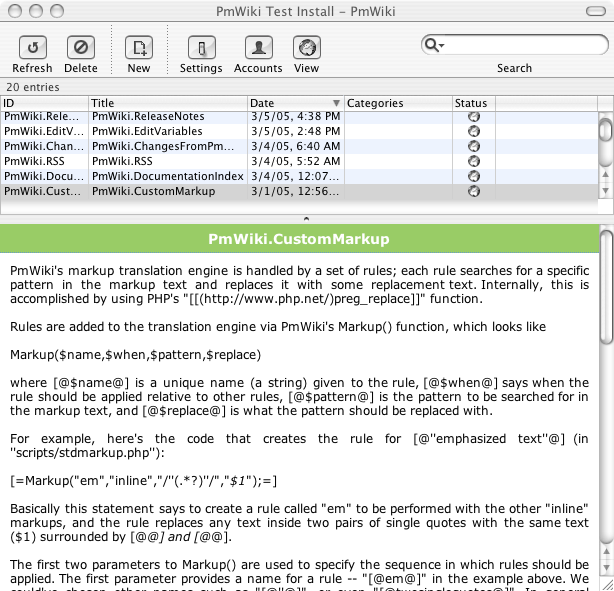This screenshot has height=591, width=614.
Task: Click entry list scroll up arrow
Action: pyautogui.click(x=605, y=174)
